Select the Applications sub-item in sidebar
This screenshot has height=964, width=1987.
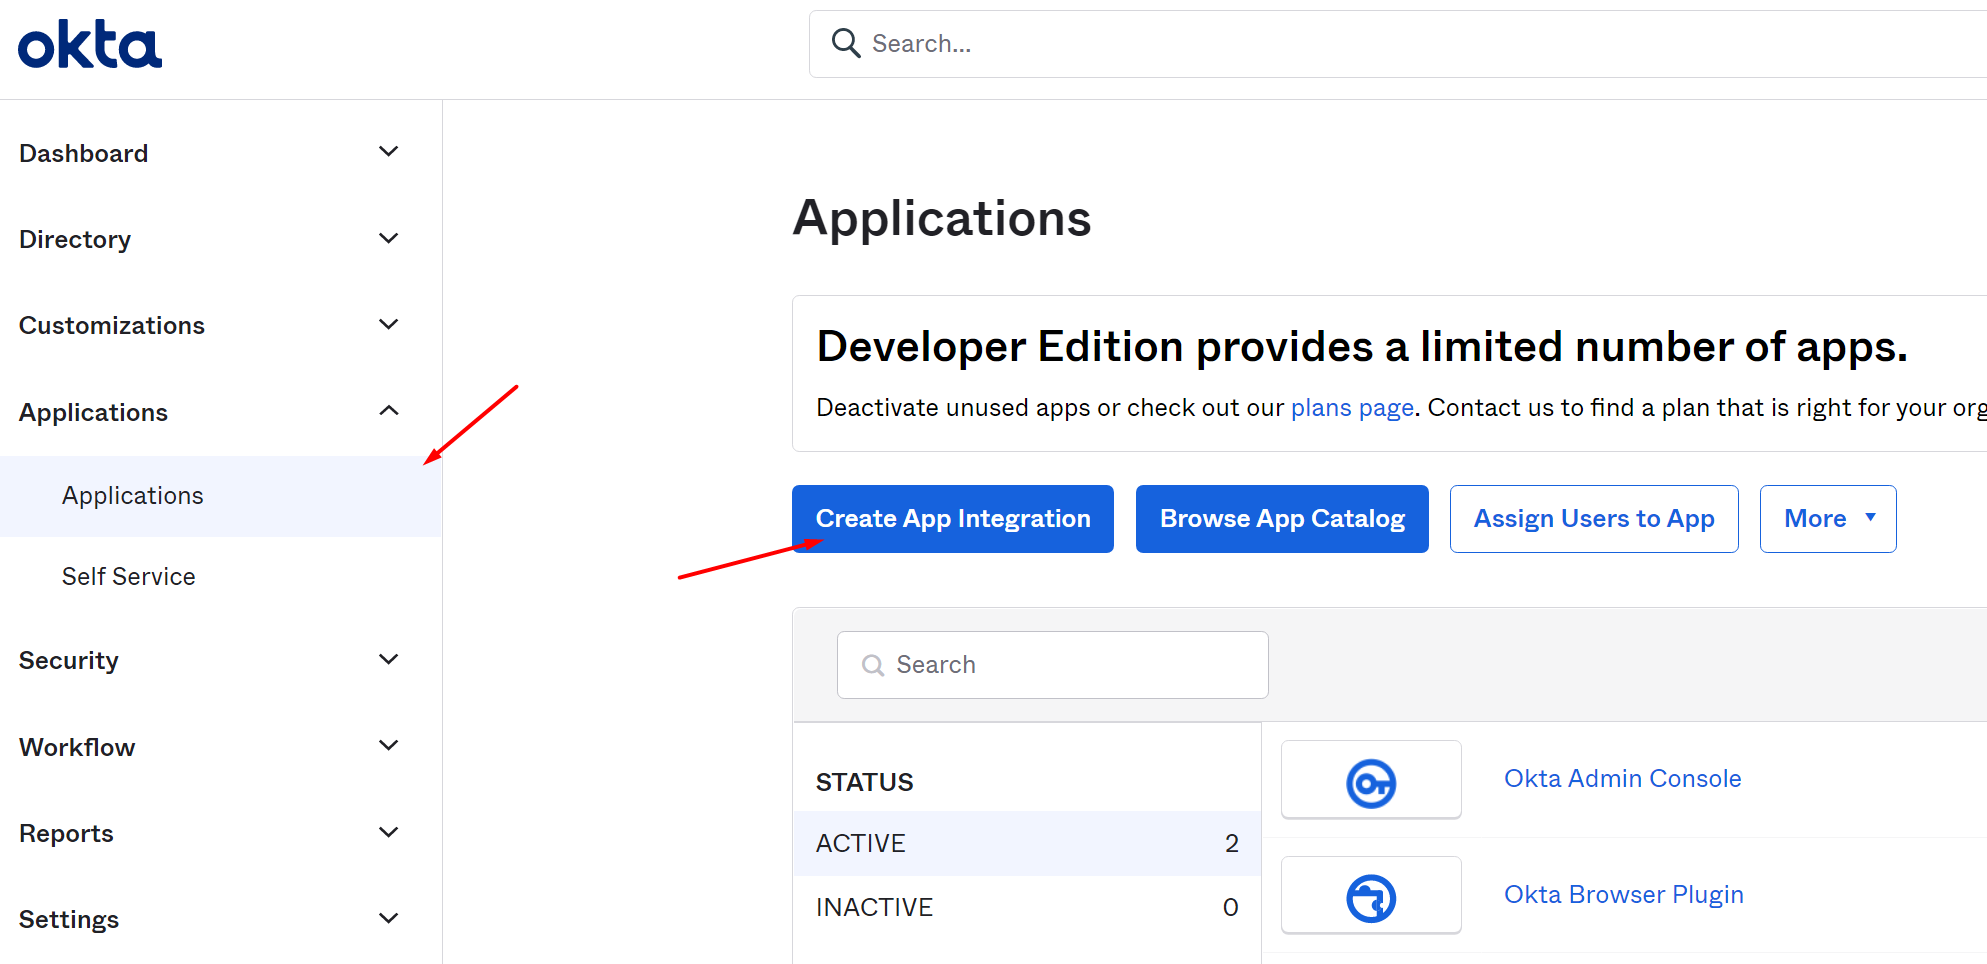[x=220, y=496]
